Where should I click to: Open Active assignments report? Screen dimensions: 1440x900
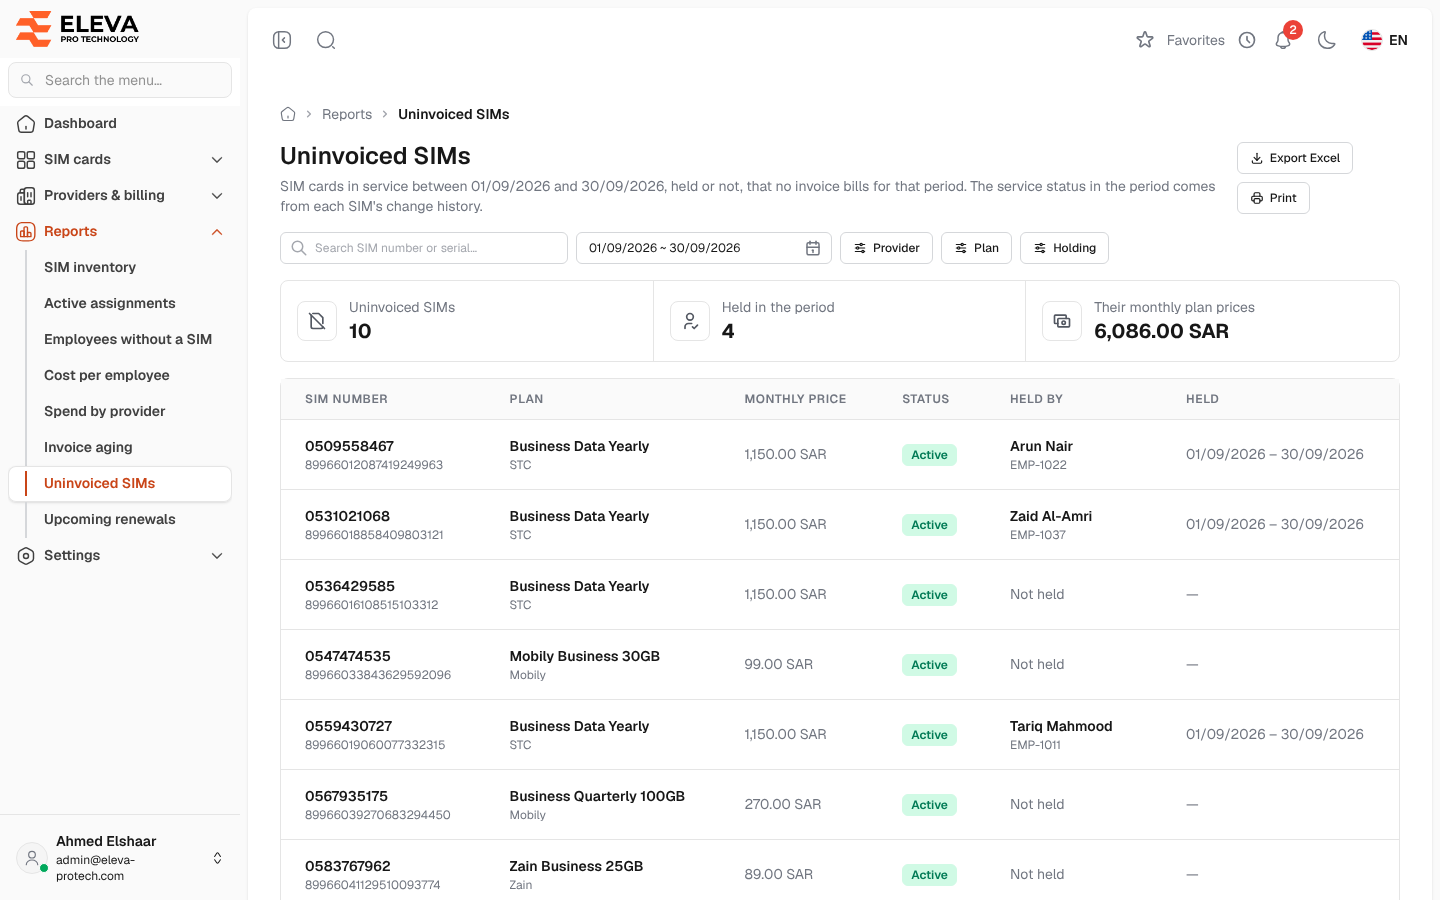(110, 303)
